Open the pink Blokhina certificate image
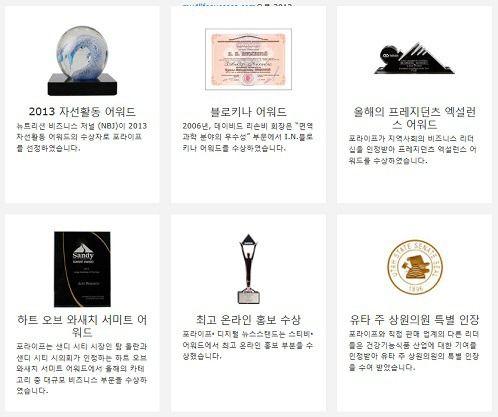 click(x=249, y=59)
